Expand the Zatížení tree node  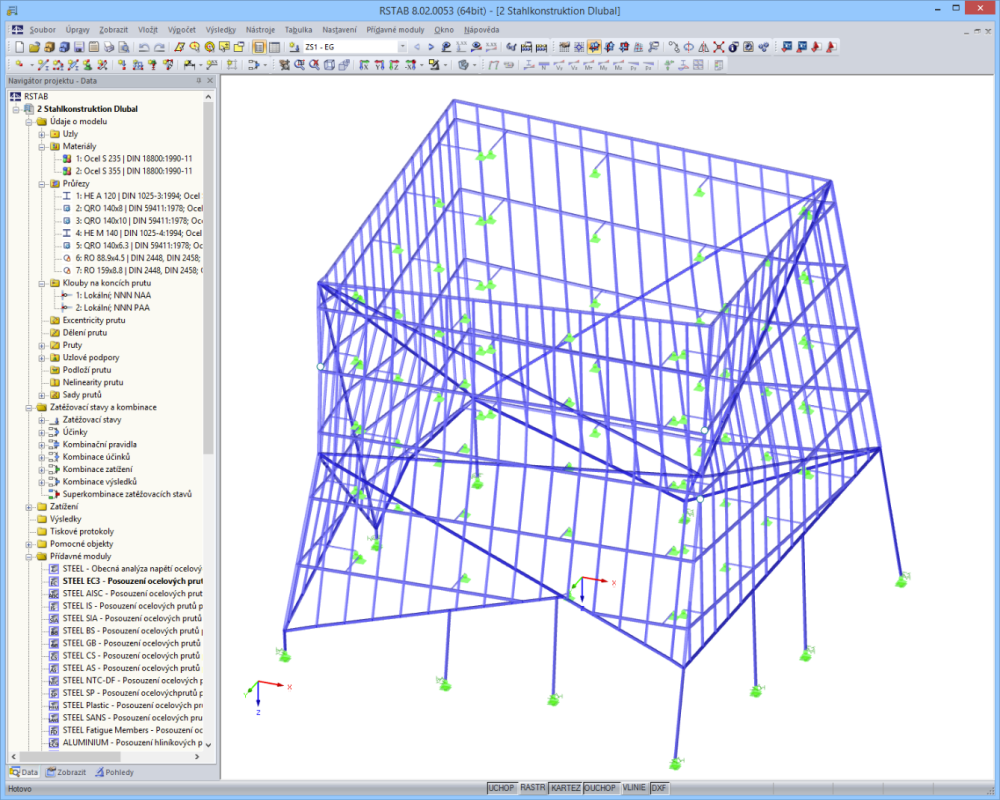(x=29, y=507)
